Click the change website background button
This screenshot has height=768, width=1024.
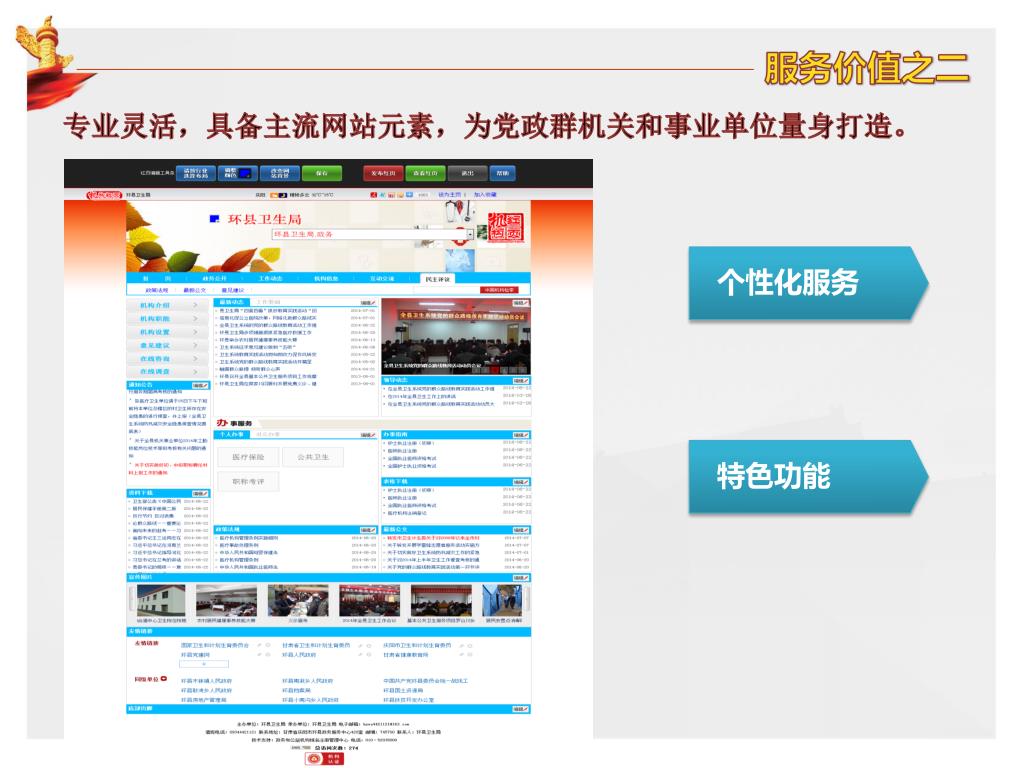(x=280, y=173)
